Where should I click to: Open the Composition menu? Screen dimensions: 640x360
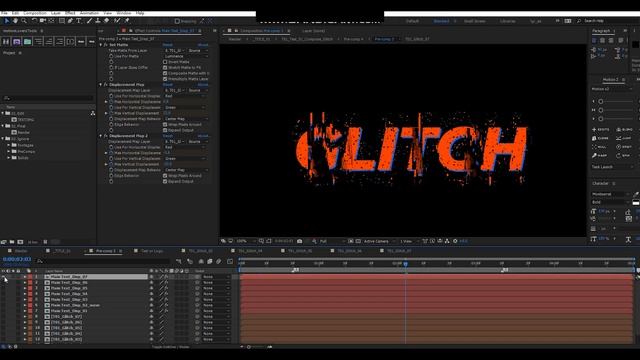[35, 13]
